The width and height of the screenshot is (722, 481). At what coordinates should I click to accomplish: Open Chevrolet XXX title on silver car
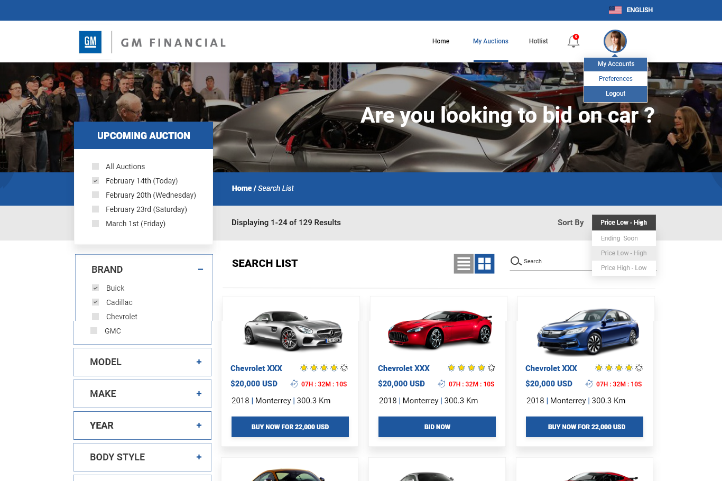tap(256, 368)
